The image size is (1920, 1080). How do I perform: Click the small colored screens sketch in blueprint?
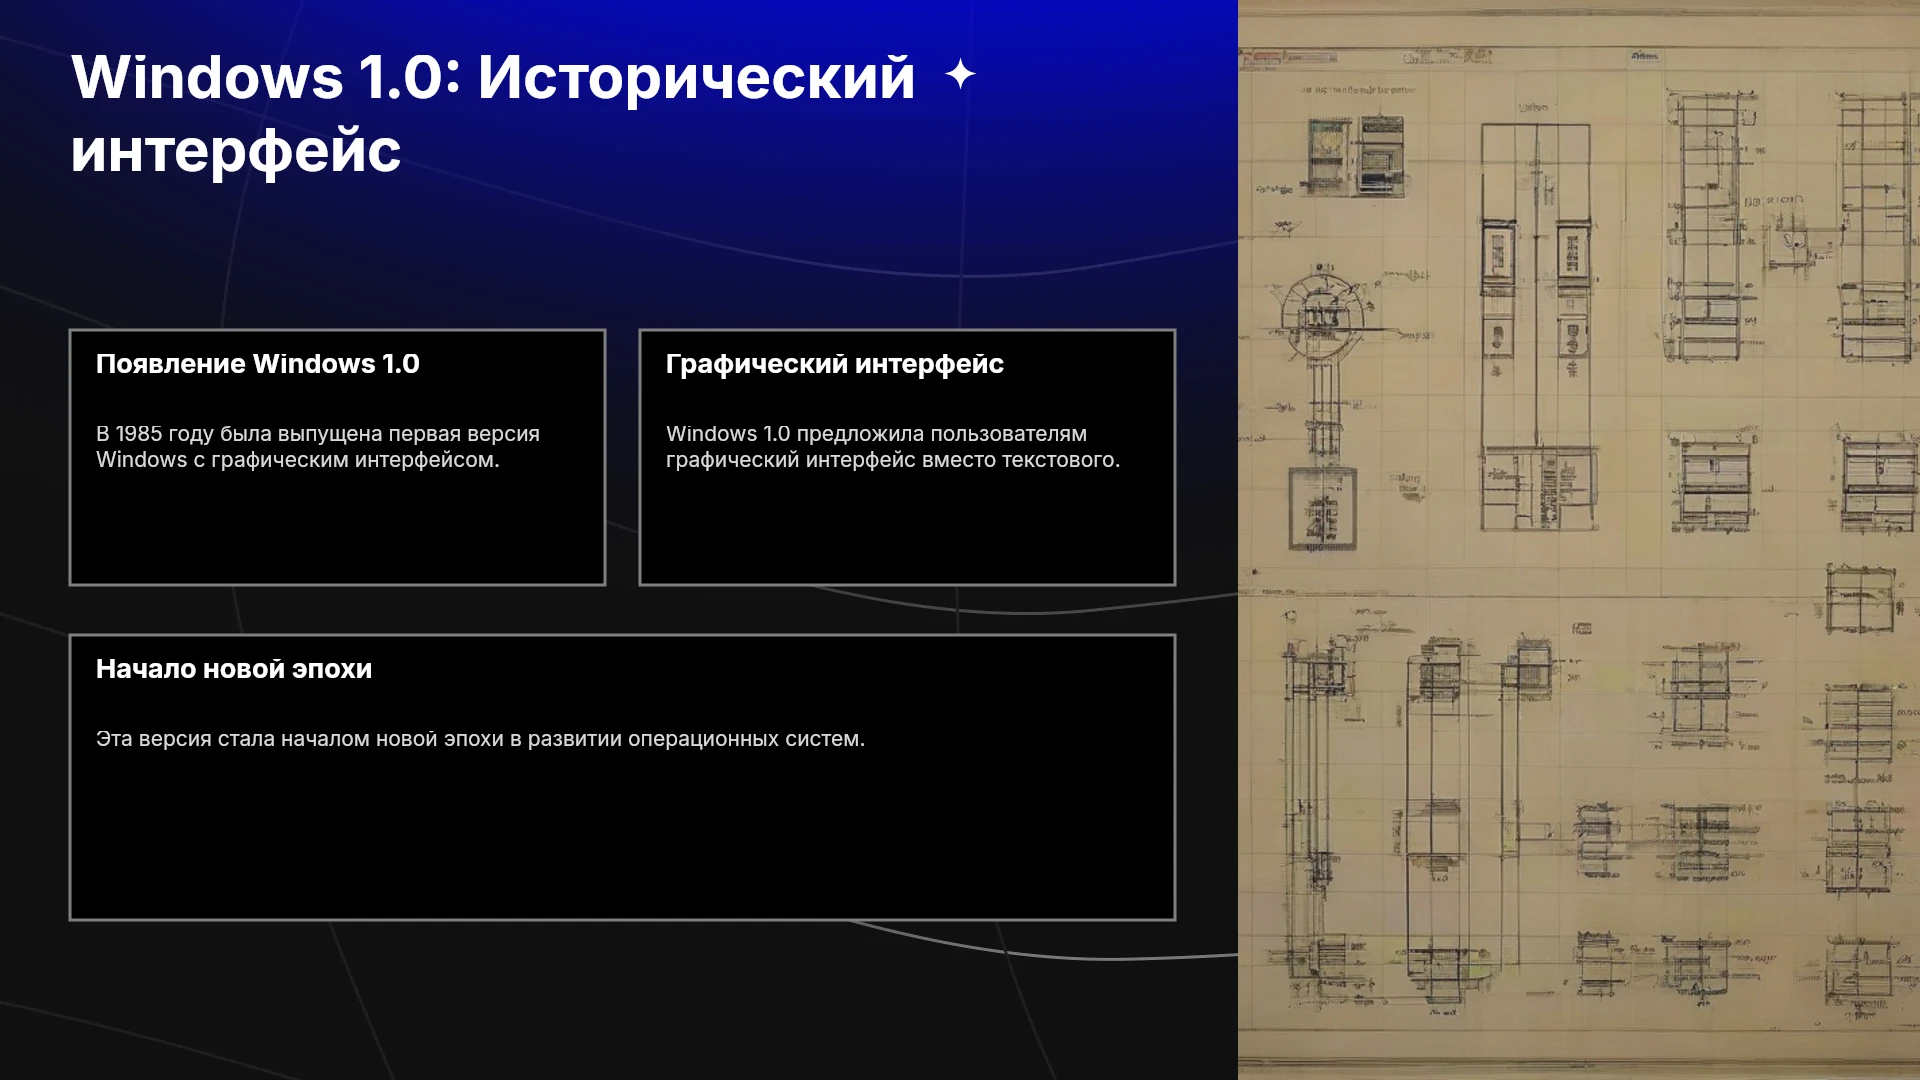click(x=1356, y=155)
